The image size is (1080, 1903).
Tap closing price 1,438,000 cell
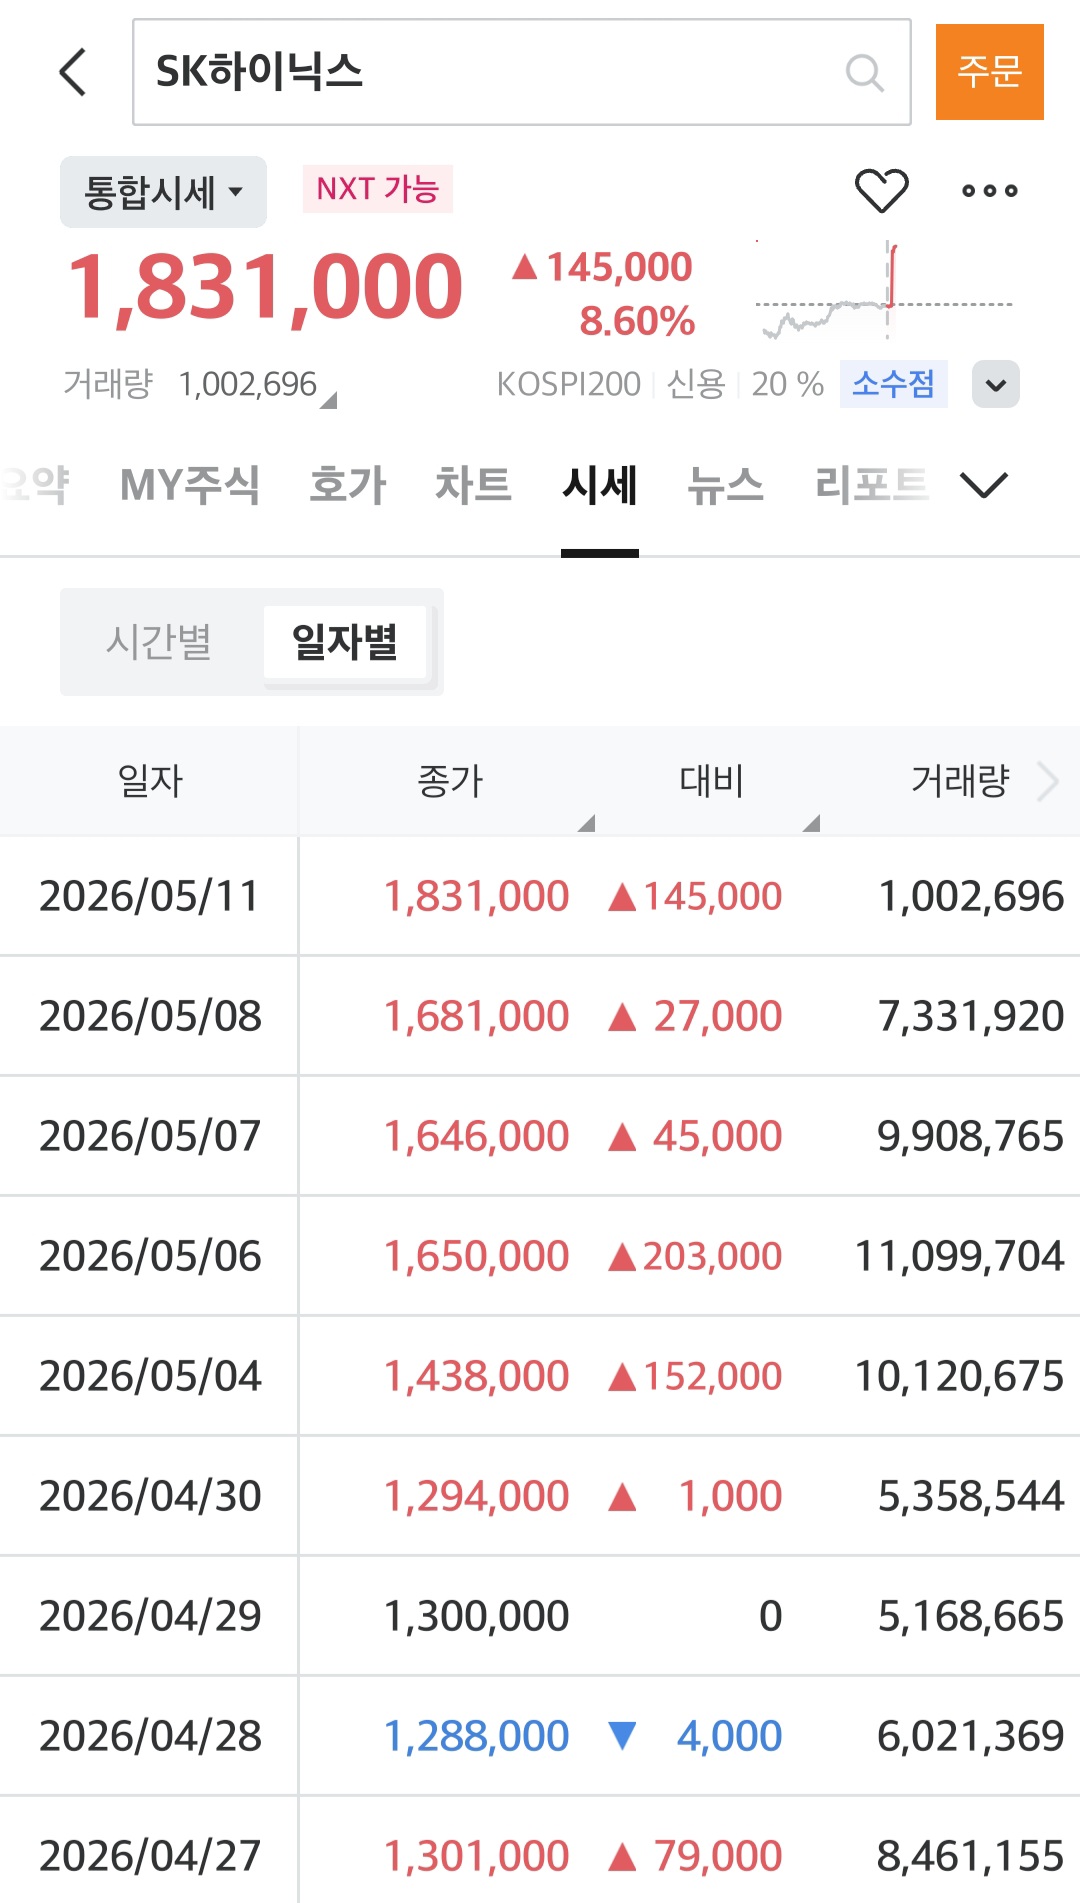(477, 1376)
